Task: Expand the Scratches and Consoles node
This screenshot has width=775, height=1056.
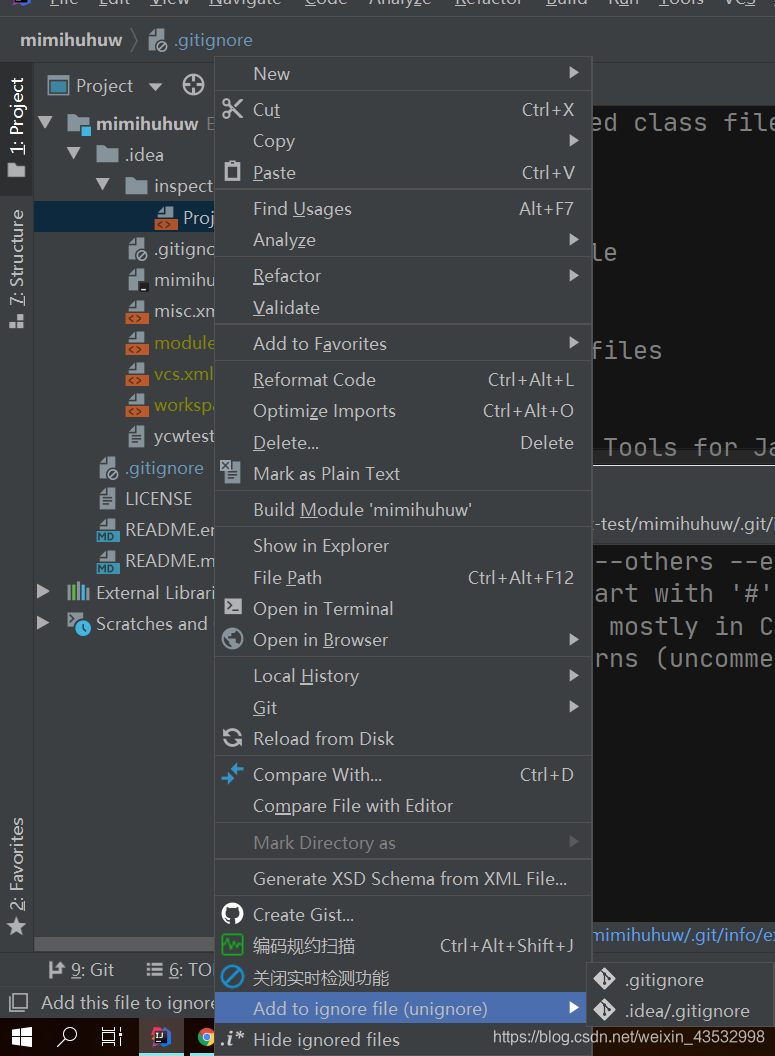Action: coord(43,623)
